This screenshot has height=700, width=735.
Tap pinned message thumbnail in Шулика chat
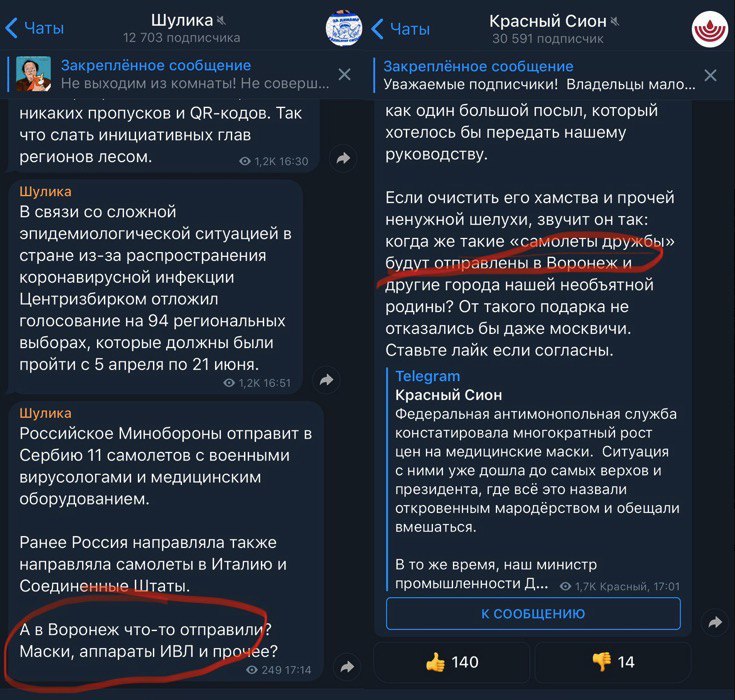pyautogui.click(x=34, y=74)
